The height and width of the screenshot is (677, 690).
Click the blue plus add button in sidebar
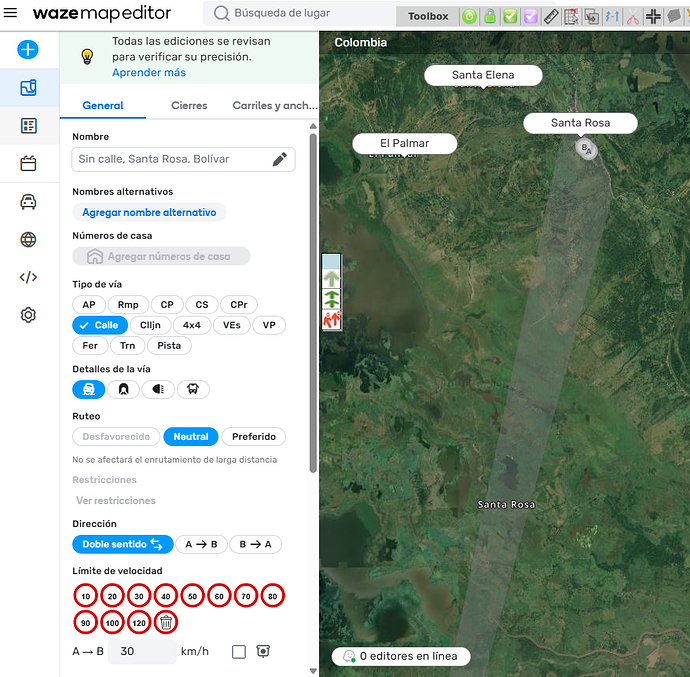point(28,50)
